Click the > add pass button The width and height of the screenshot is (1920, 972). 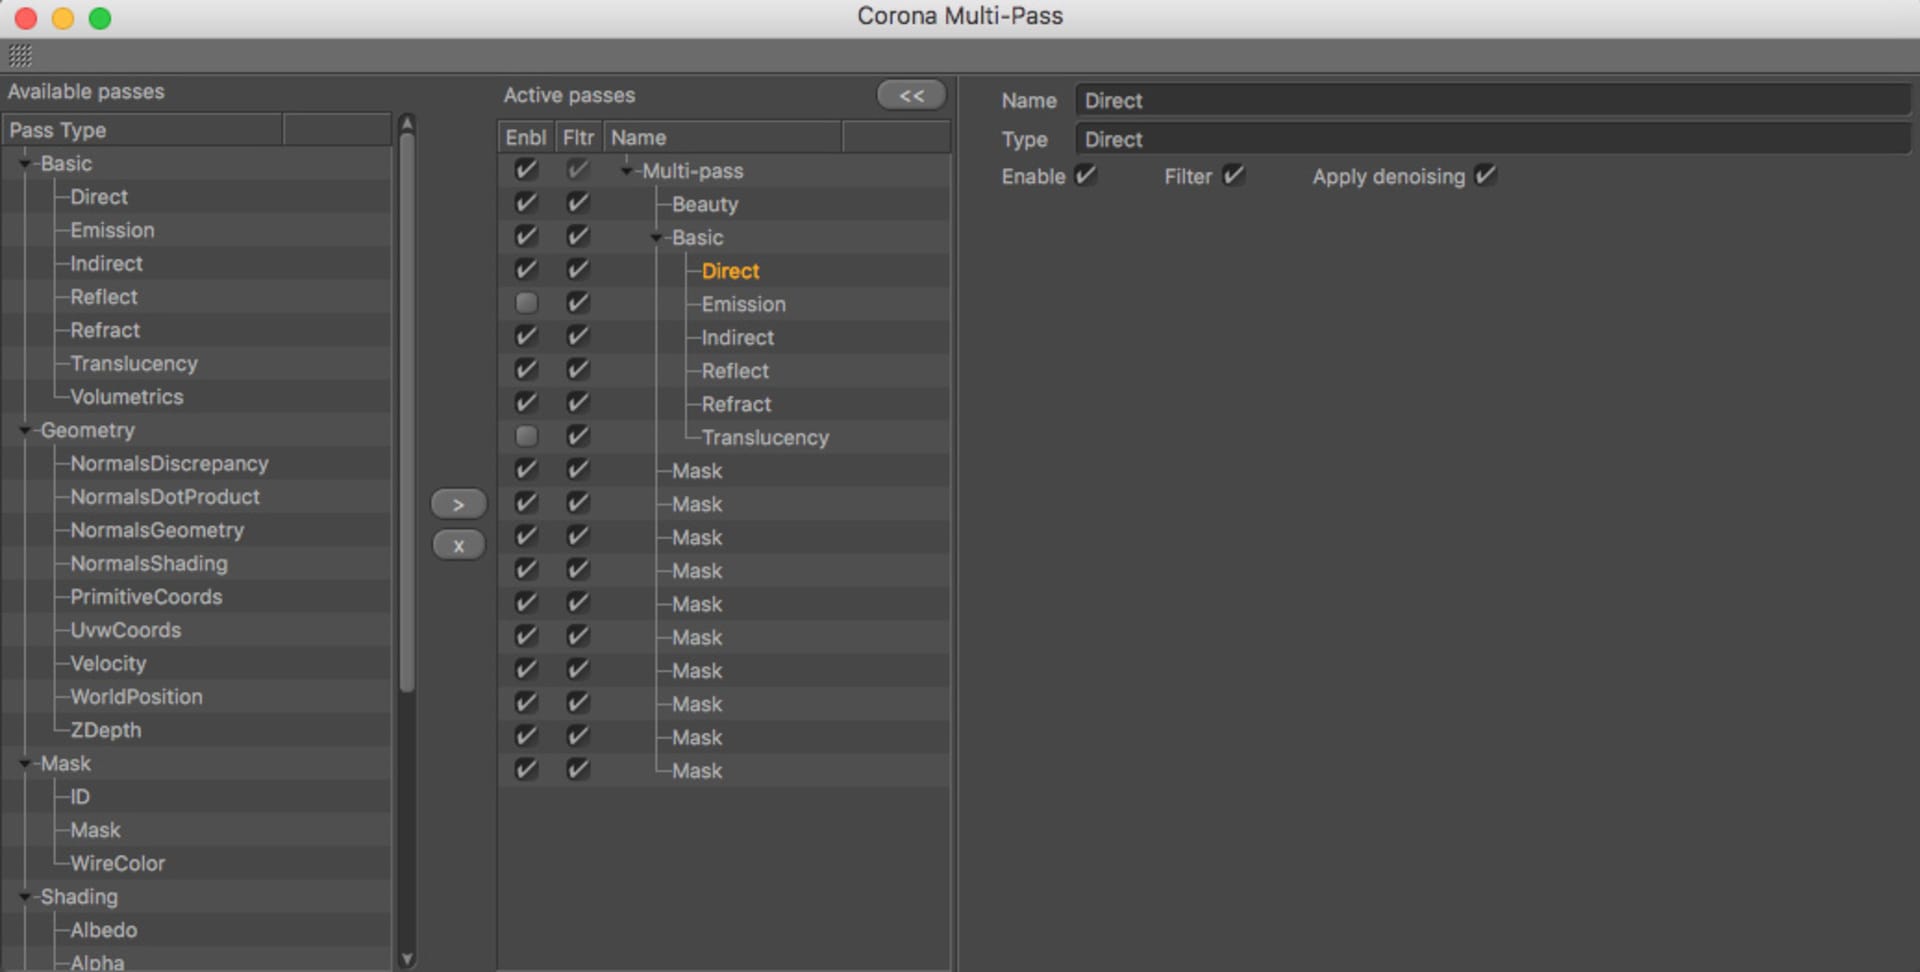[x=458, y=504]
